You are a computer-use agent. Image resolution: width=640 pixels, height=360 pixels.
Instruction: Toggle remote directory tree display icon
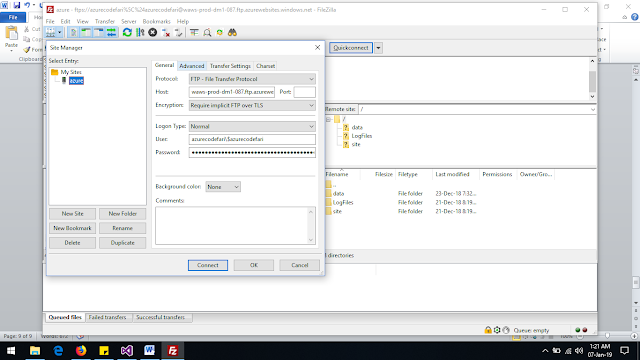point(99,32)
